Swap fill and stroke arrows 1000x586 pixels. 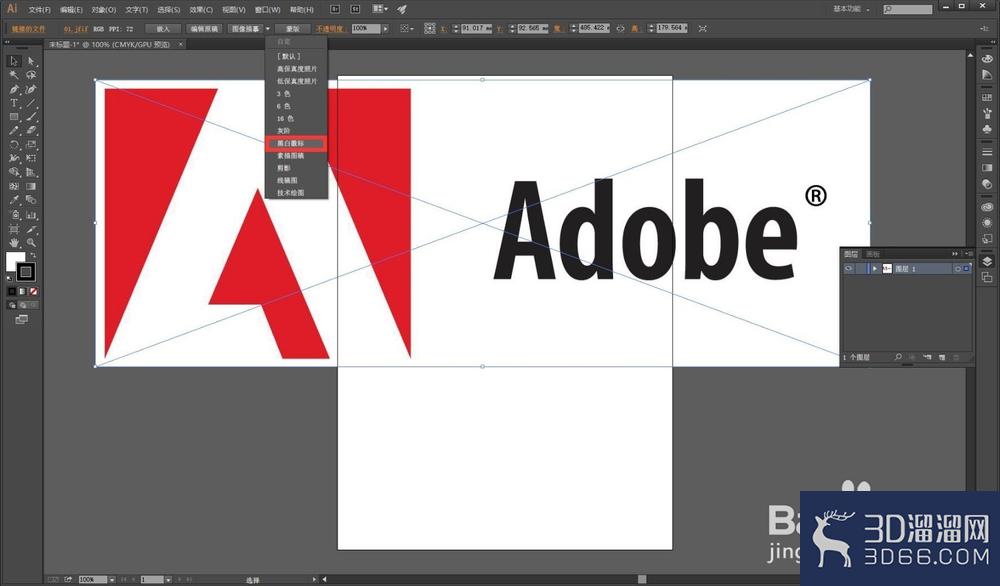tap(33, 255)
